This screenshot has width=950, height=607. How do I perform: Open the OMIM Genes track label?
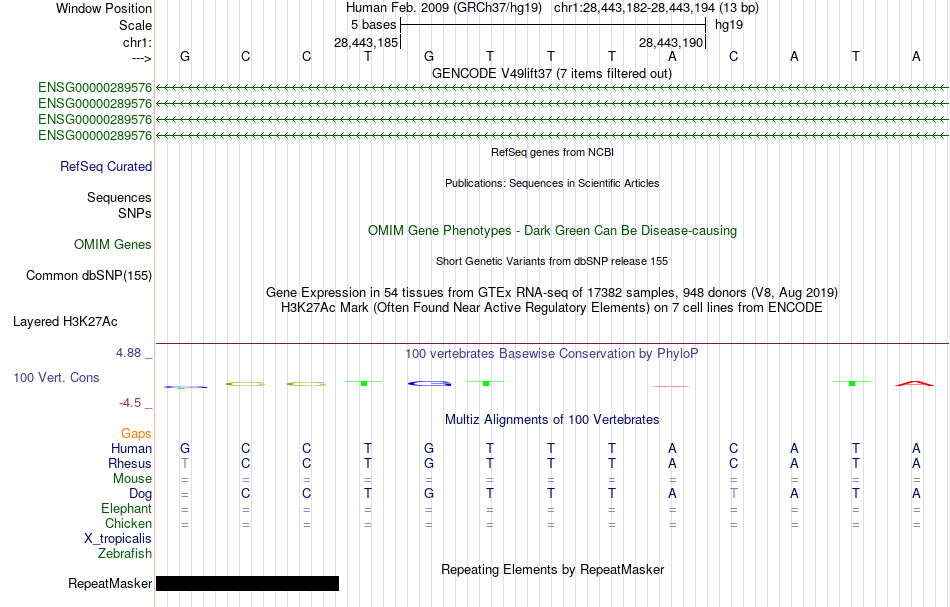[113, 244]
